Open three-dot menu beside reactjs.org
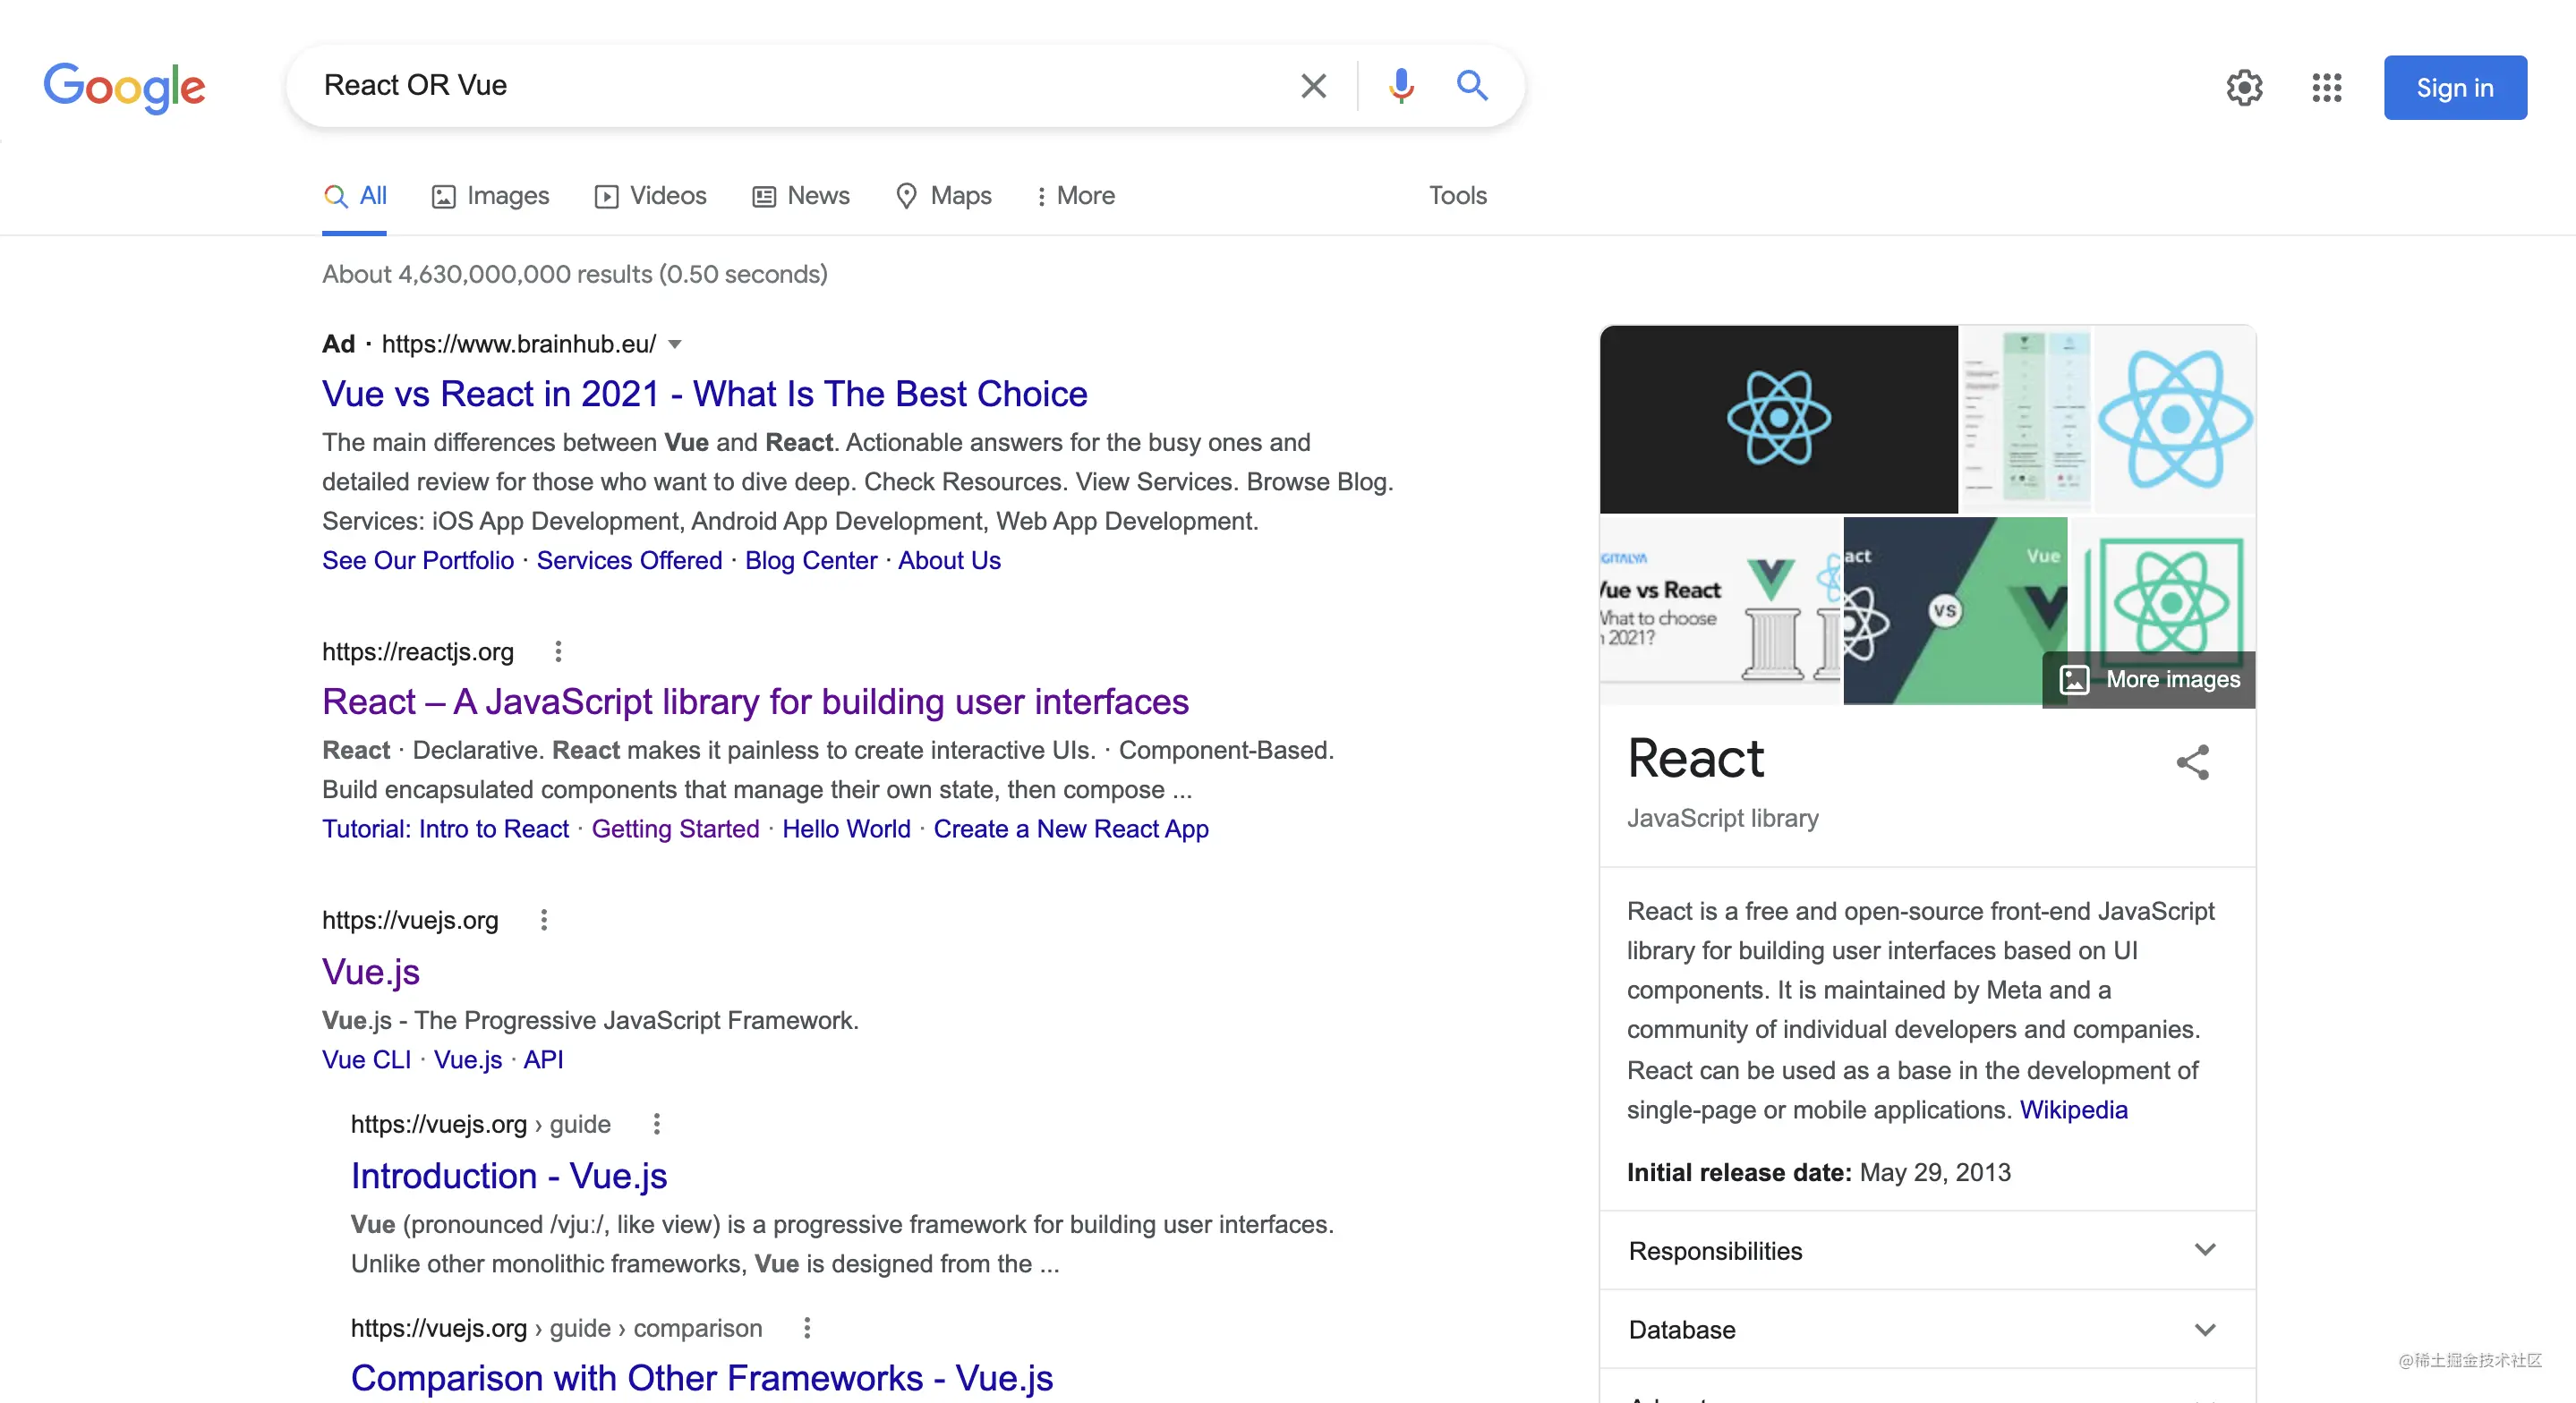The height and width of the screenshot is (1403, 2576). coord(558,652)
